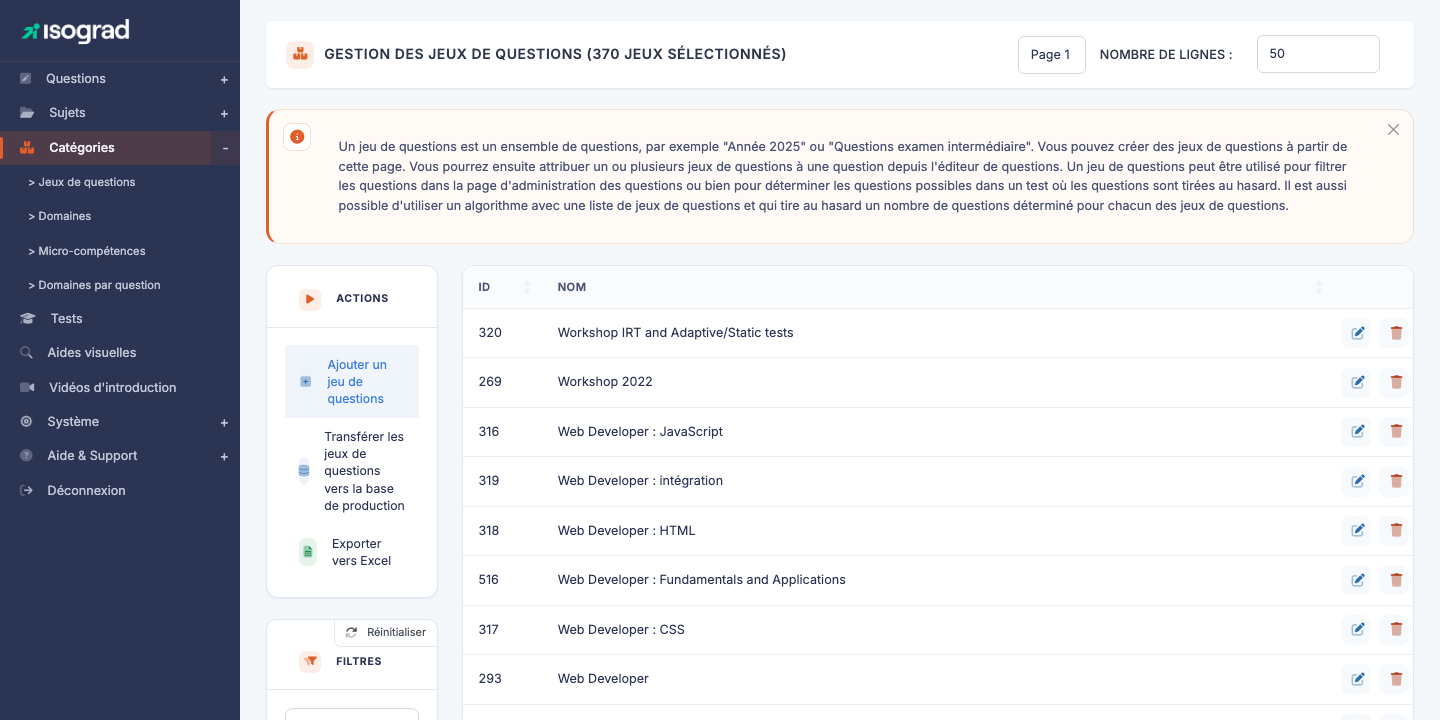Click the Déconnexion logout icon
This screenshot has height=720, width=1440.
[26, 490]
